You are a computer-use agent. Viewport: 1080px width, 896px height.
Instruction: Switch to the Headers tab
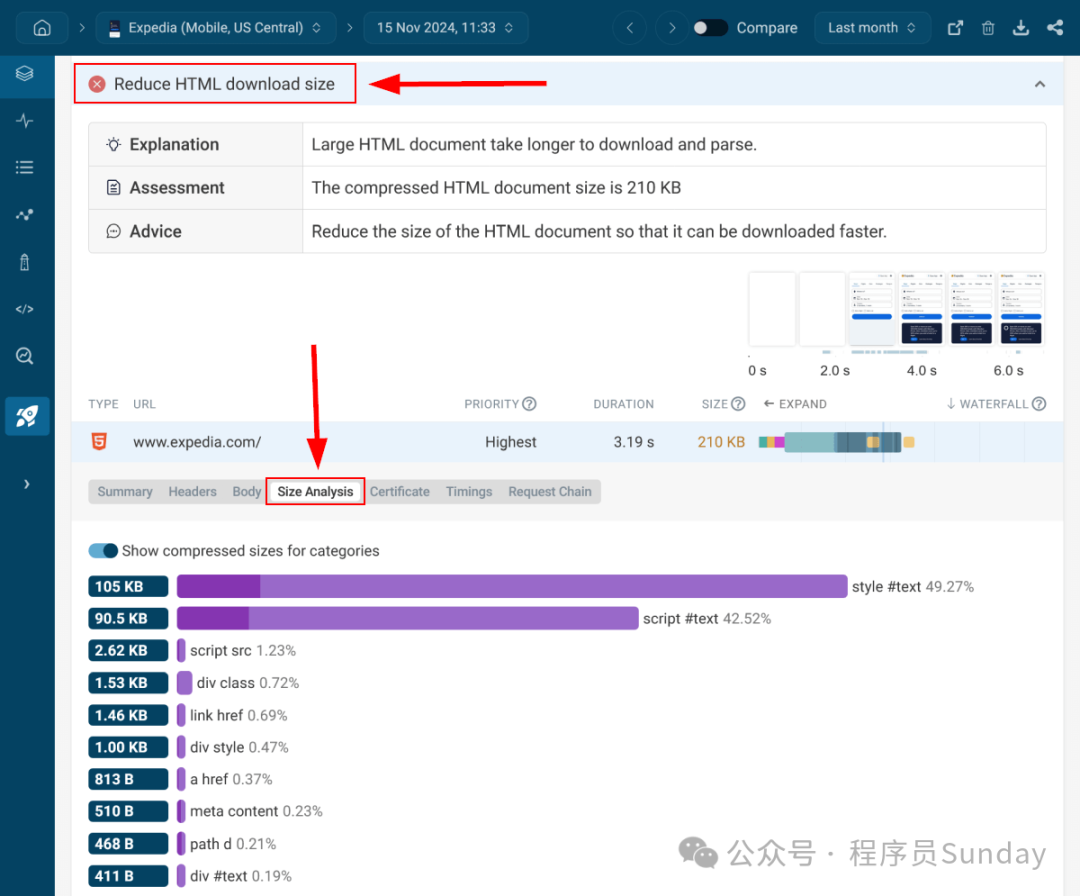tap(192, 492)
